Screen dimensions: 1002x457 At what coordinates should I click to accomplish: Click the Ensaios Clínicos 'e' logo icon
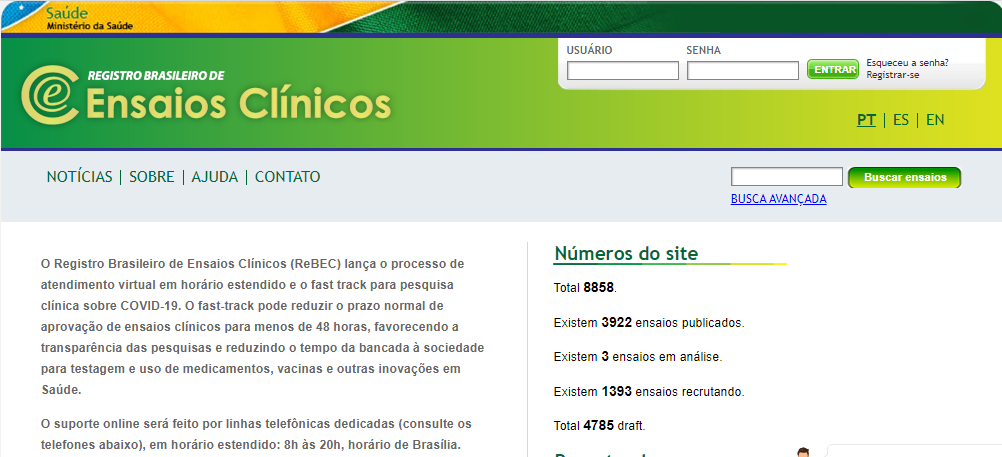[50, 95]
